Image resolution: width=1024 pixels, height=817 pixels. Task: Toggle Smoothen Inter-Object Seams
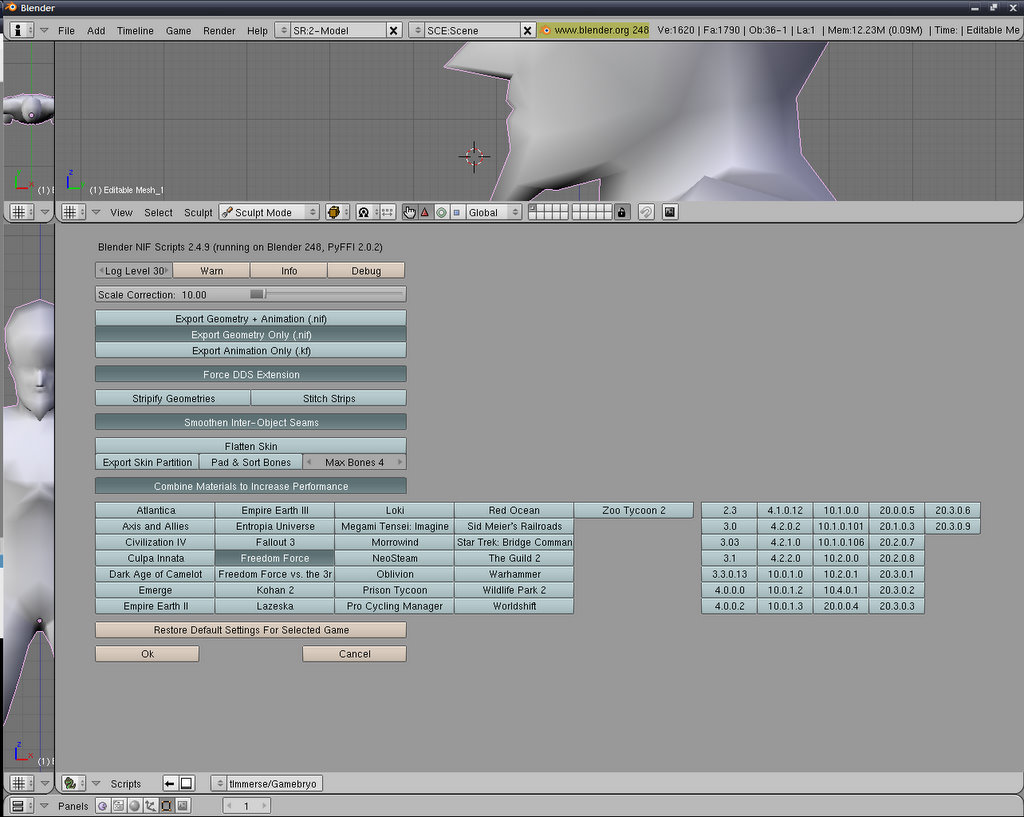coord(250,422)
